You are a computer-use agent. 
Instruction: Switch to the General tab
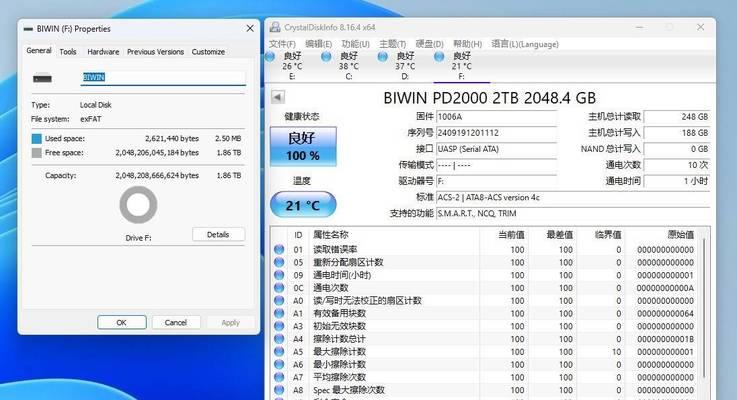pos(39,50)
